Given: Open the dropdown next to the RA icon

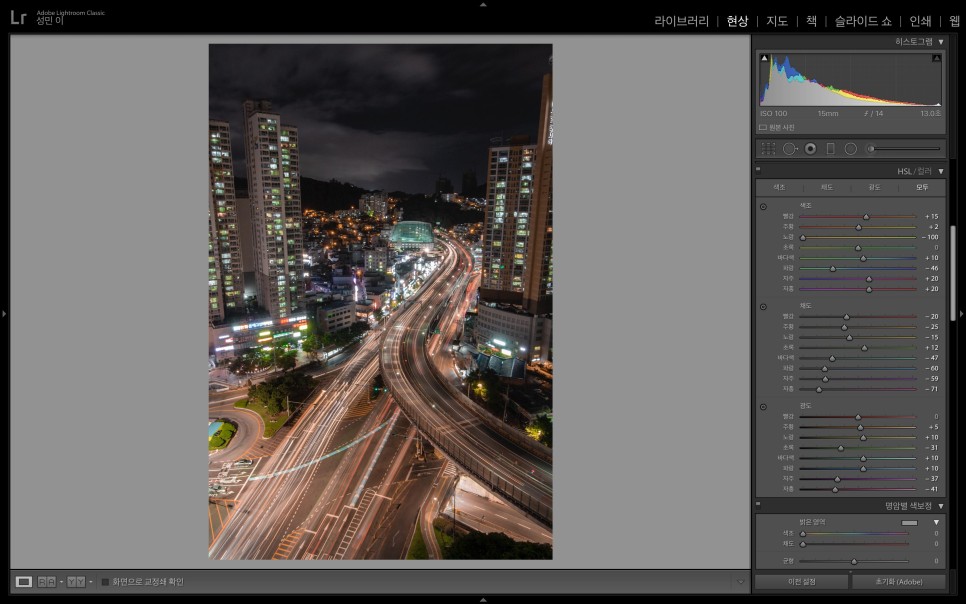Looking at the screenshot, I should (x=61, y=582).
